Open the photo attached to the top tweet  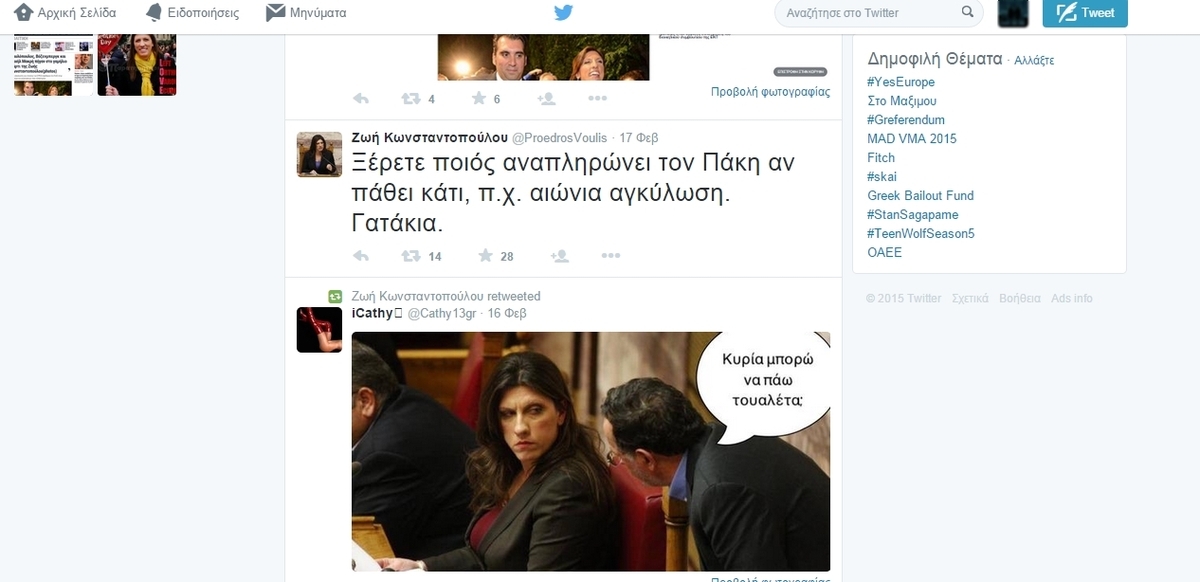pos(543,58)
